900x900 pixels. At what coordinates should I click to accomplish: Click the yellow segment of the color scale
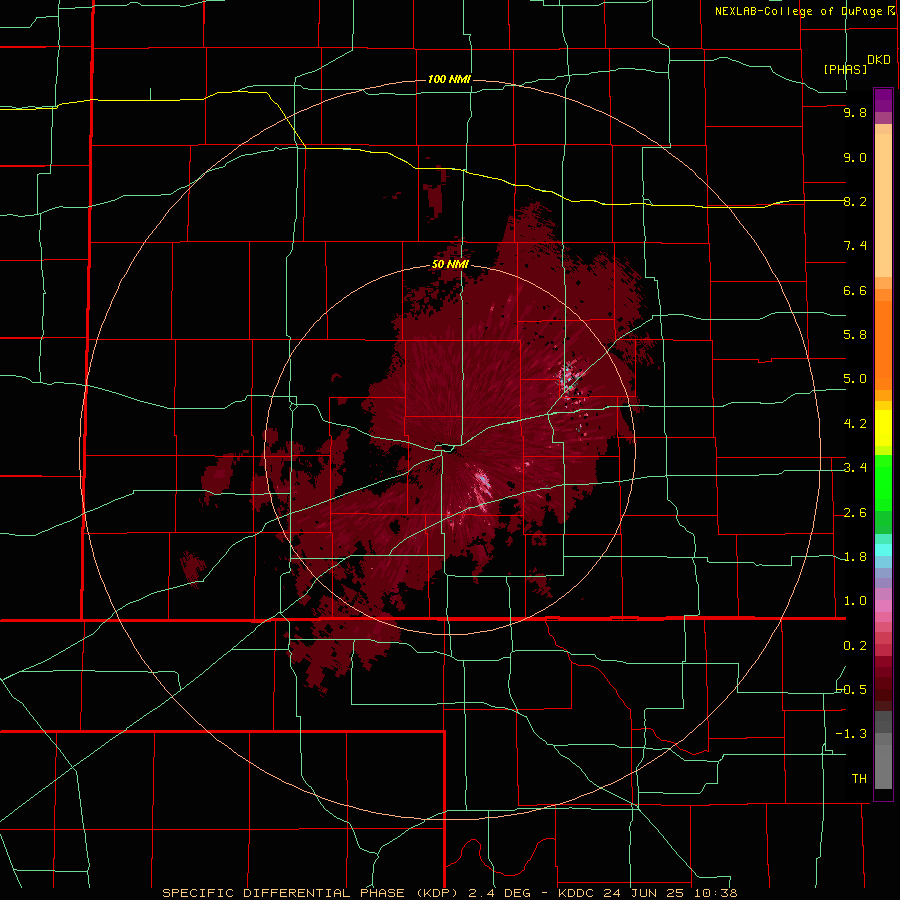[x=883, y=428]
